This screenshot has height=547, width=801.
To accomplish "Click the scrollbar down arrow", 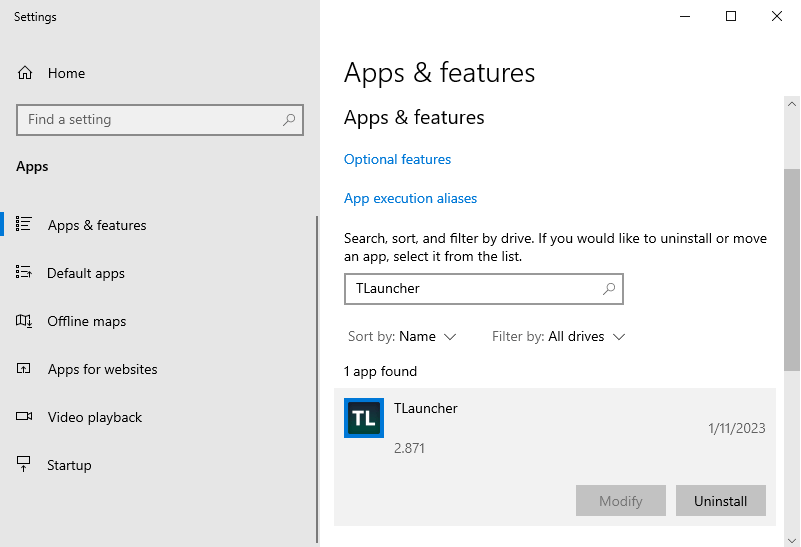I will click(792, 540).
